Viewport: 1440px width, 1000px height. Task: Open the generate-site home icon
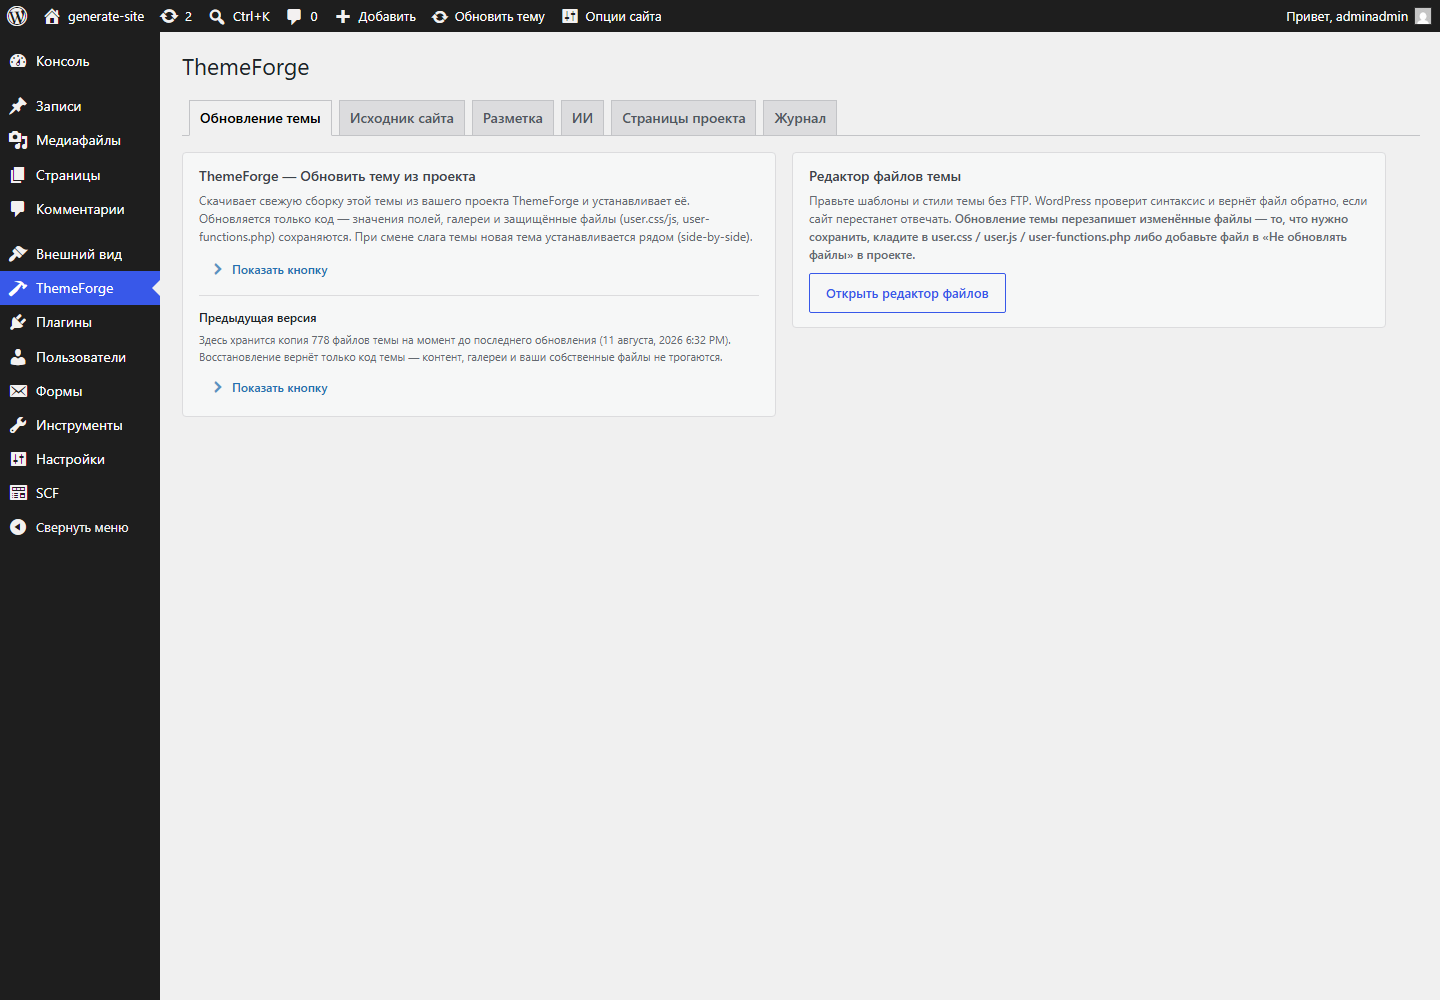52,16
